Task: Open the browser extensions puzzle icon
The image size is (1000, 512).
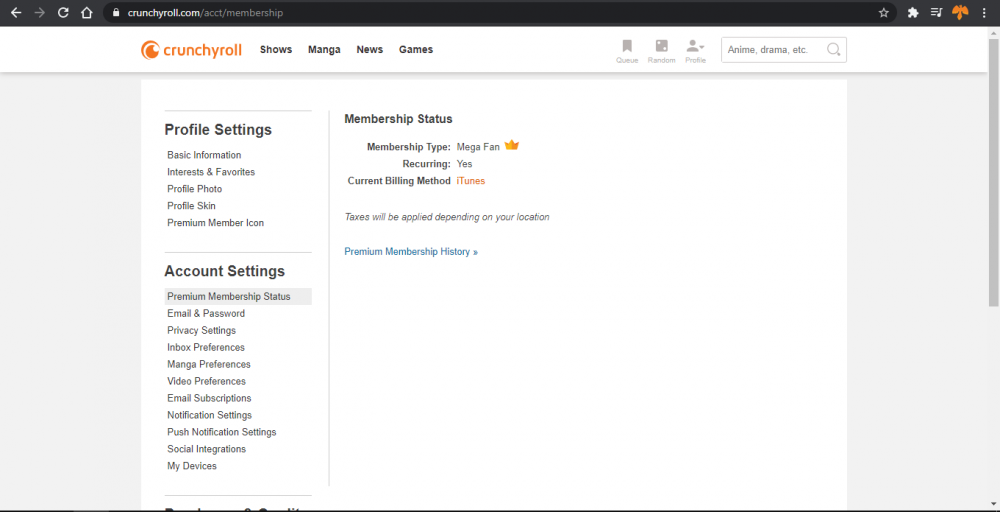Action: pyautogui.click(x=913, y=13)
